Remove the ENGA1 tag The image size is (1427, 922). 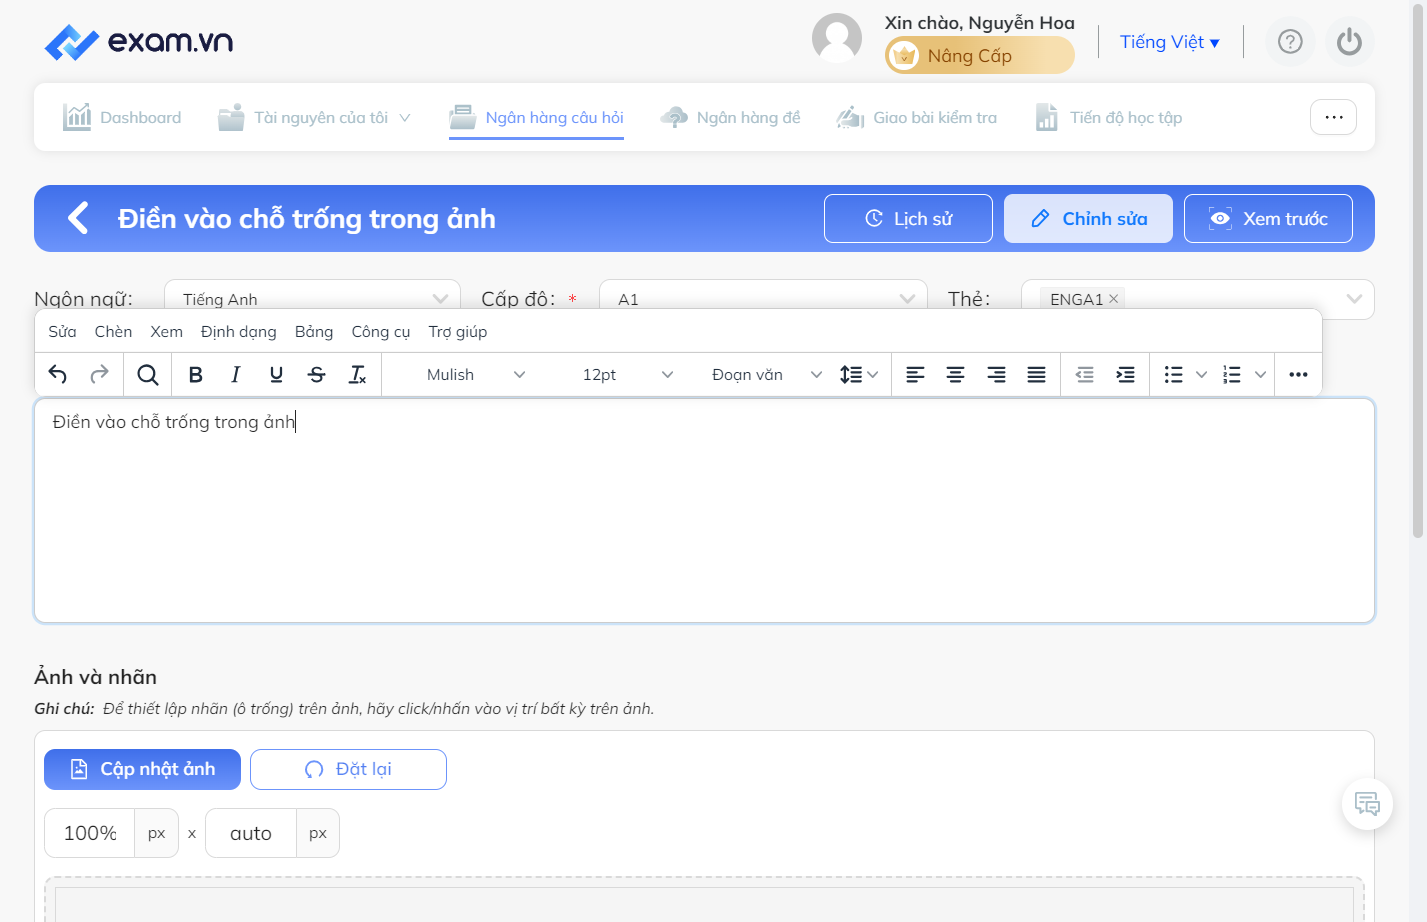point(1114,299)
